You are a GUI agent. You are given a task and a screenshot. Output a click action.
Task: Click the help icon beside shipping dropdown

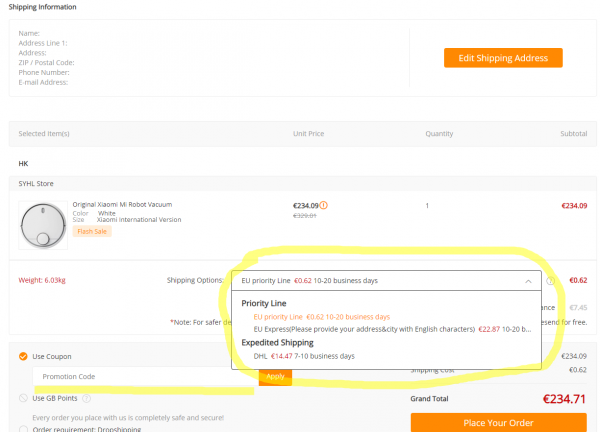point(551,281)
